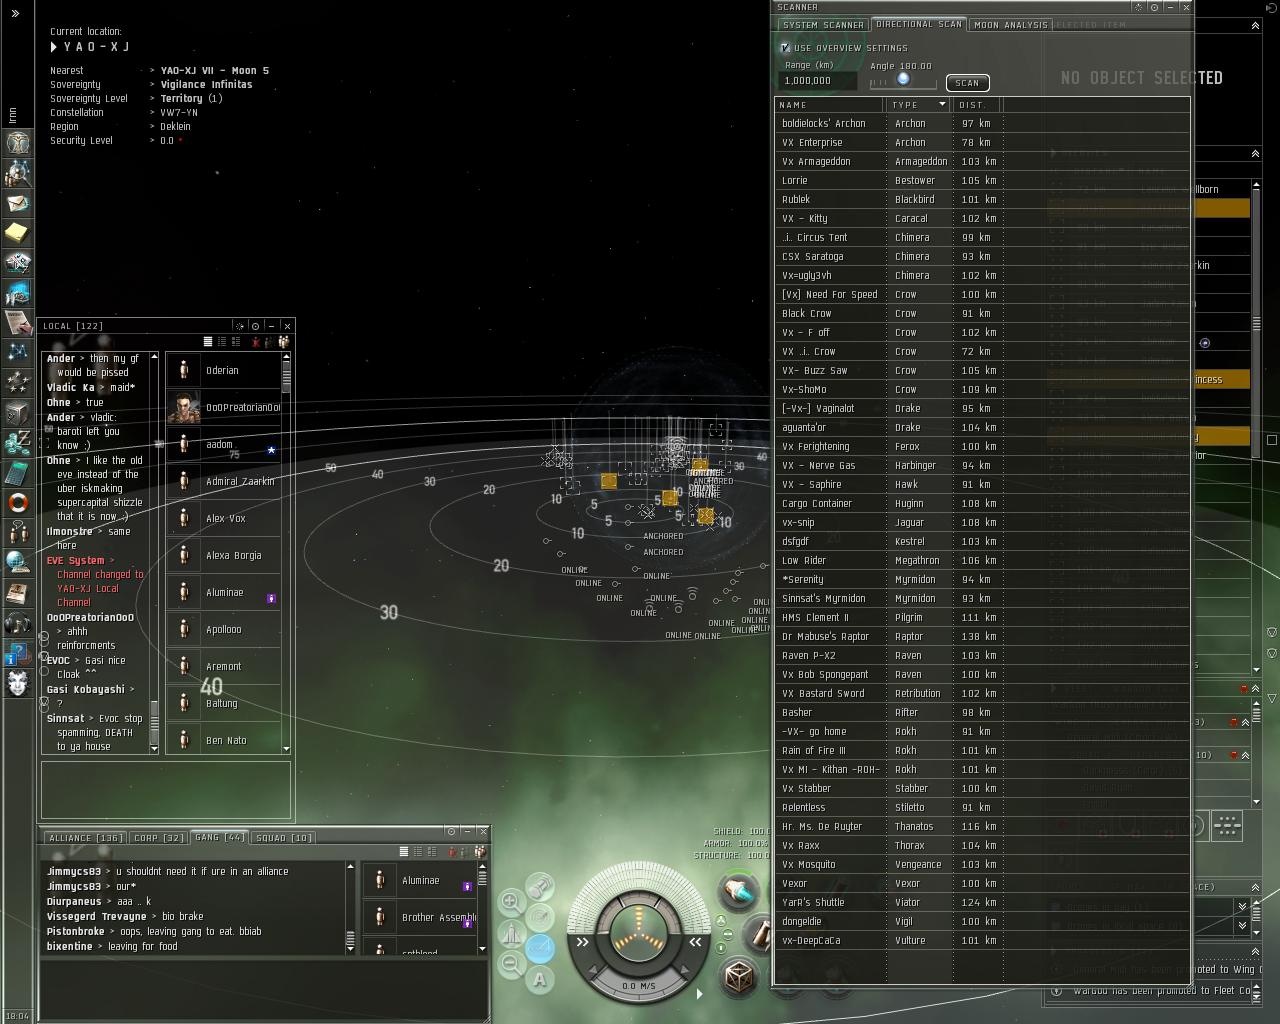Expand the HUD module triangle arrow
The image size is (1280, 1024).
tap(699, 993)
